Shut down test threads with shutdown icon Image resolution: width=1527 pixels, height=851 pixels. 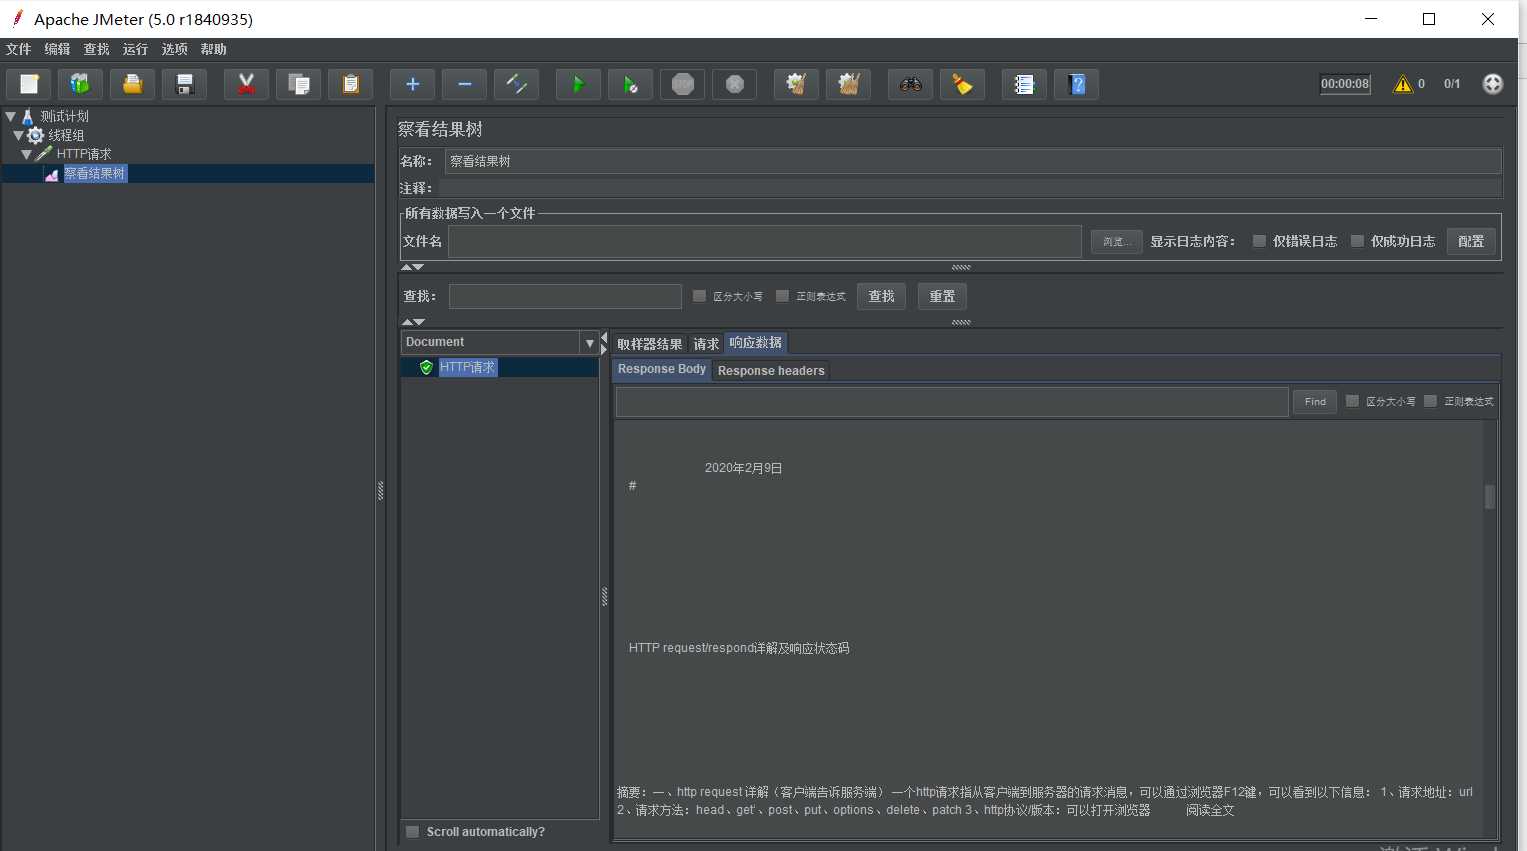[734, 85]
